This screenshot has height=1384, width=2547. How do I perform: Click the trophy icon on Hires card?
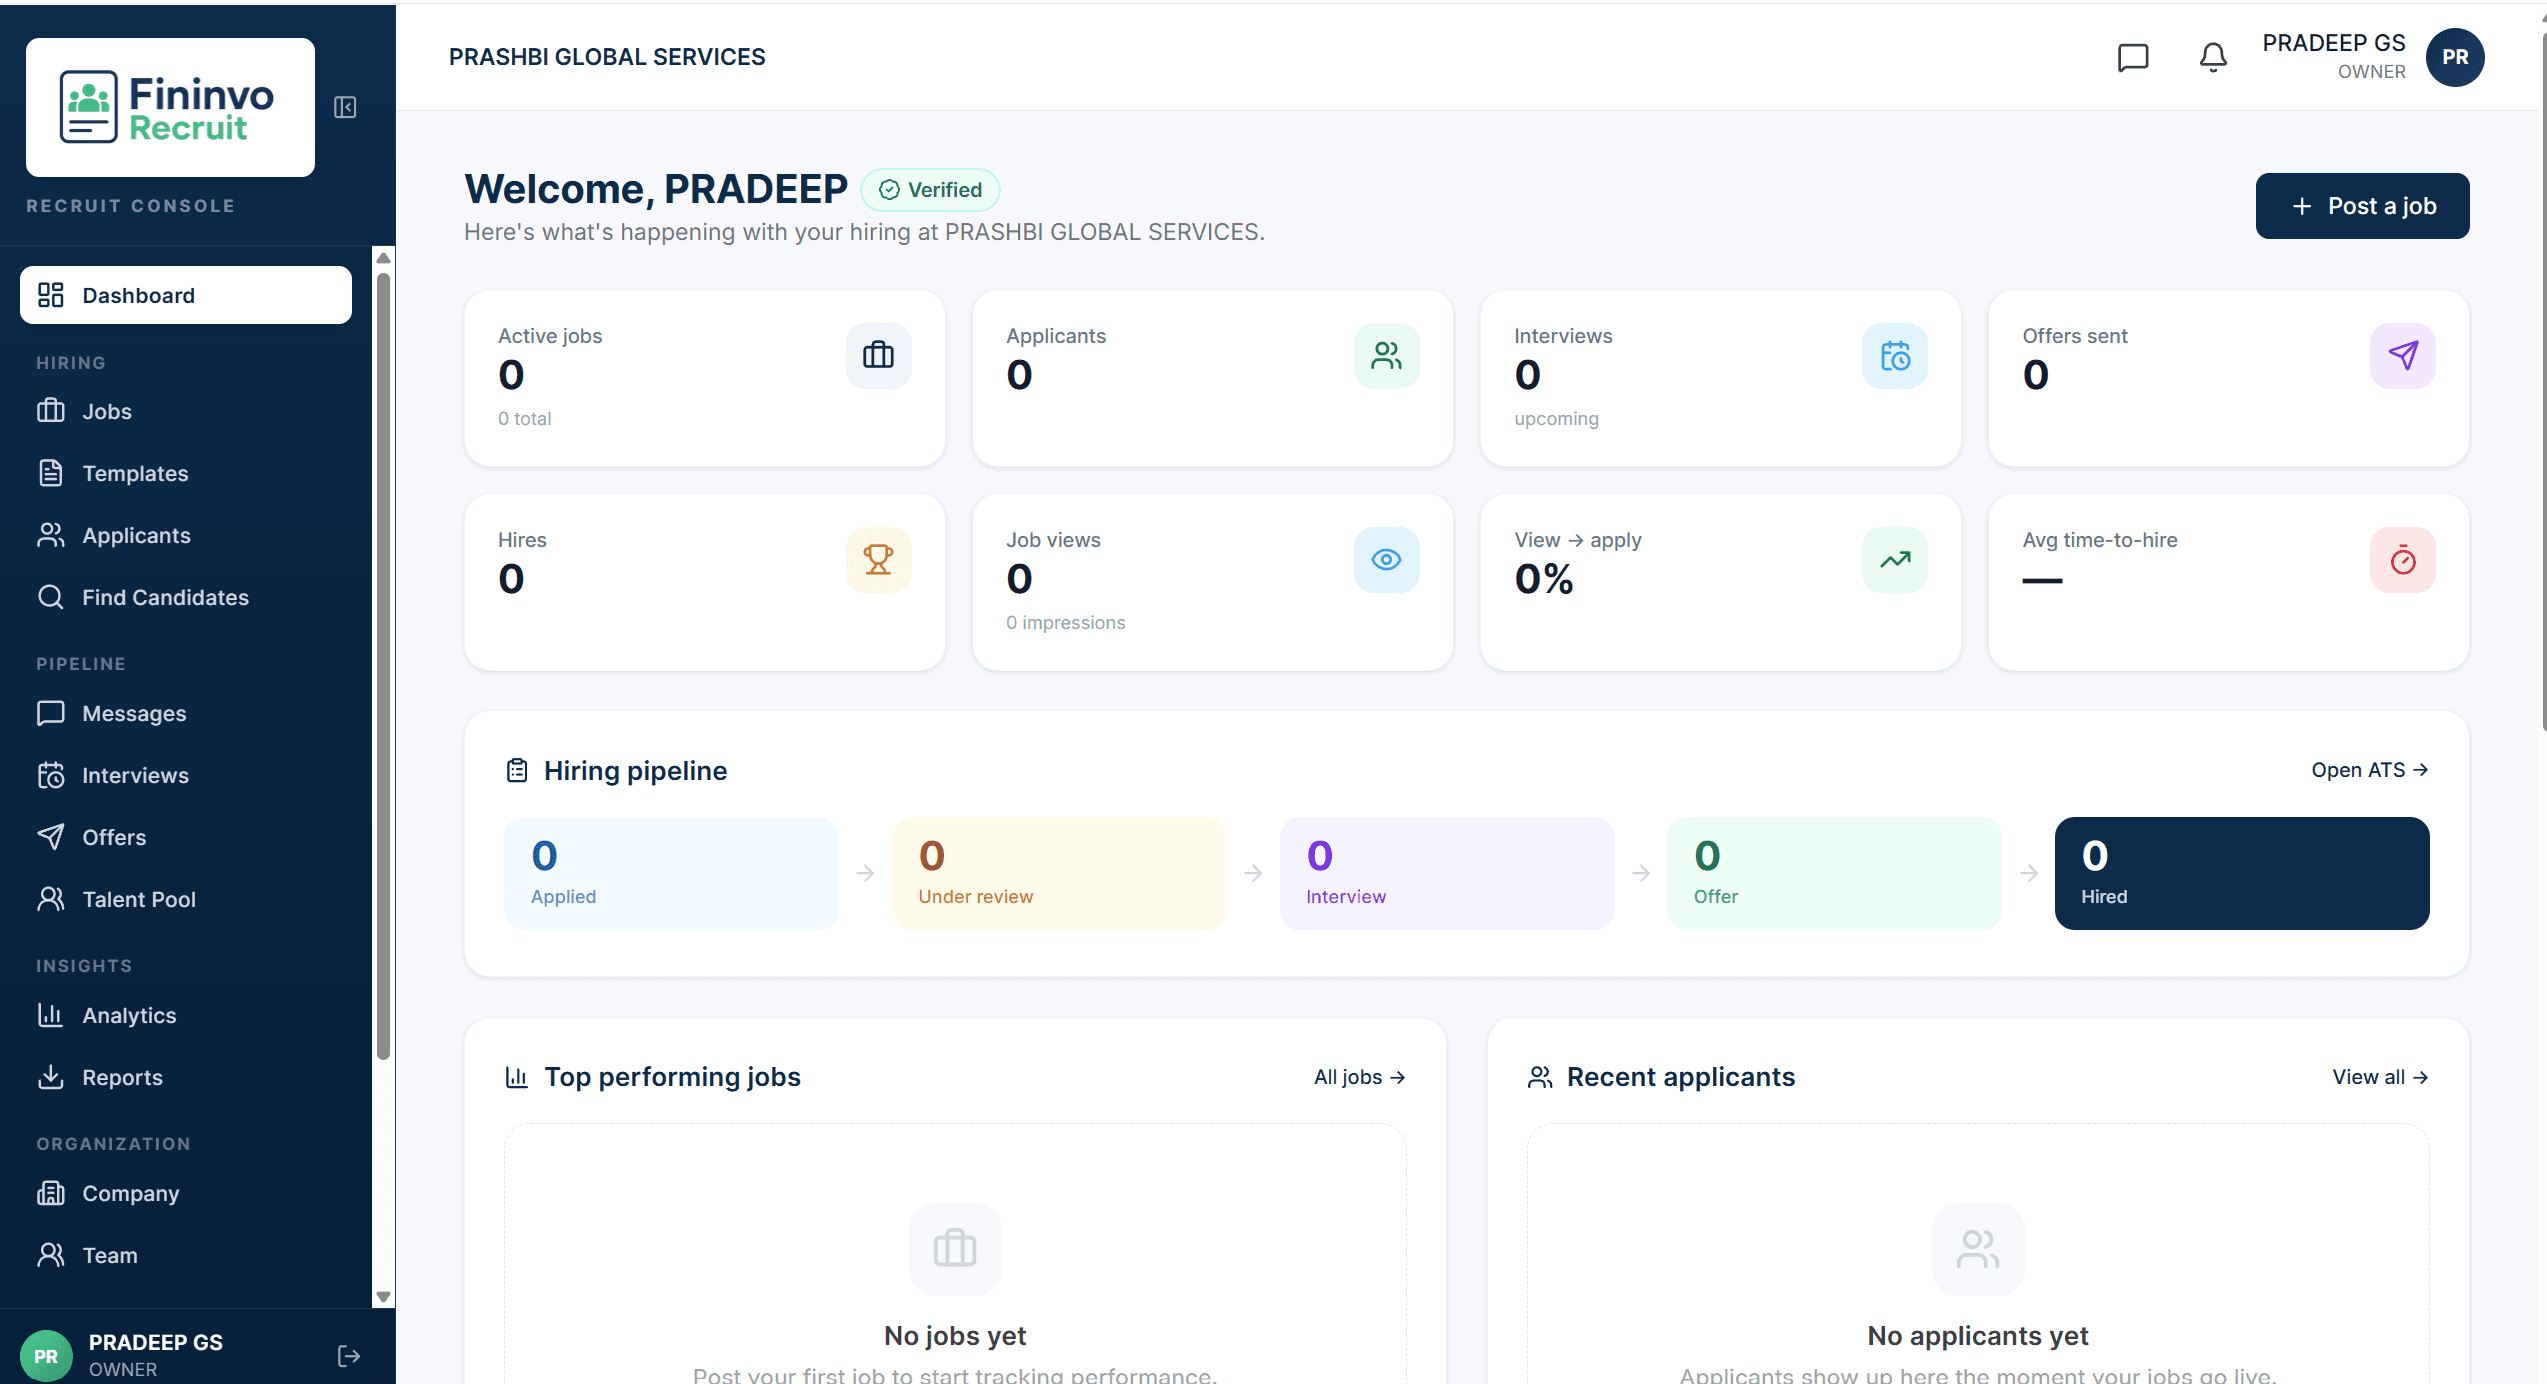coord(878,559)
